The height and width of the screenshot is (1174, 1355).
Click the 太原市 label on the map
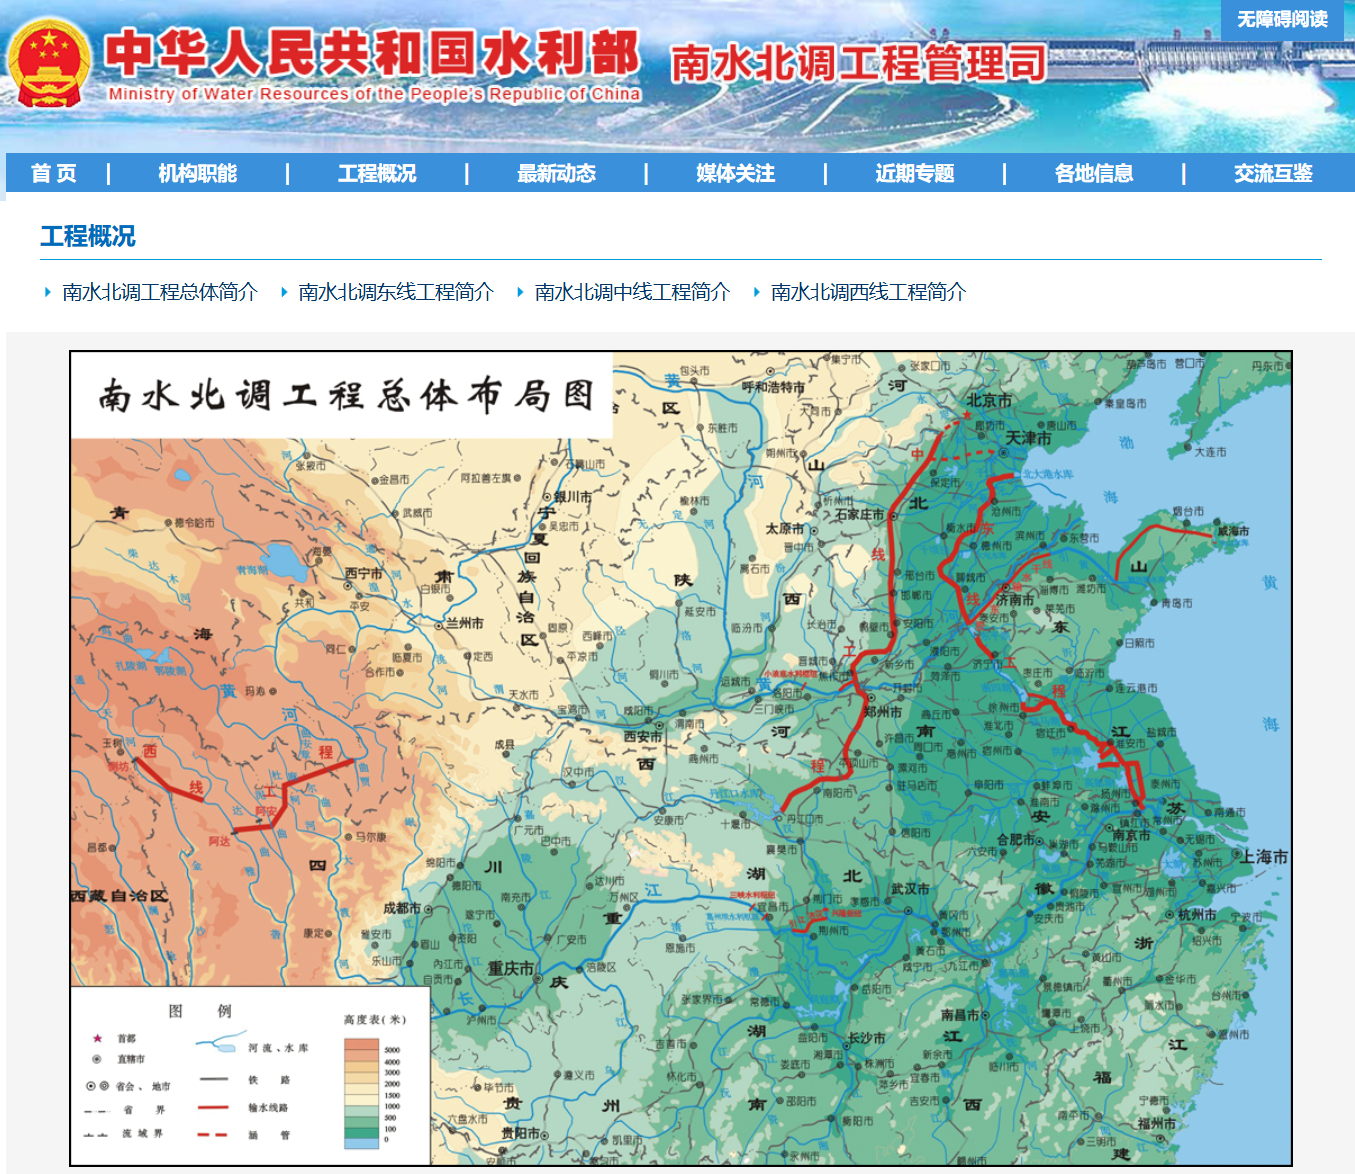[x=785, y=529]
